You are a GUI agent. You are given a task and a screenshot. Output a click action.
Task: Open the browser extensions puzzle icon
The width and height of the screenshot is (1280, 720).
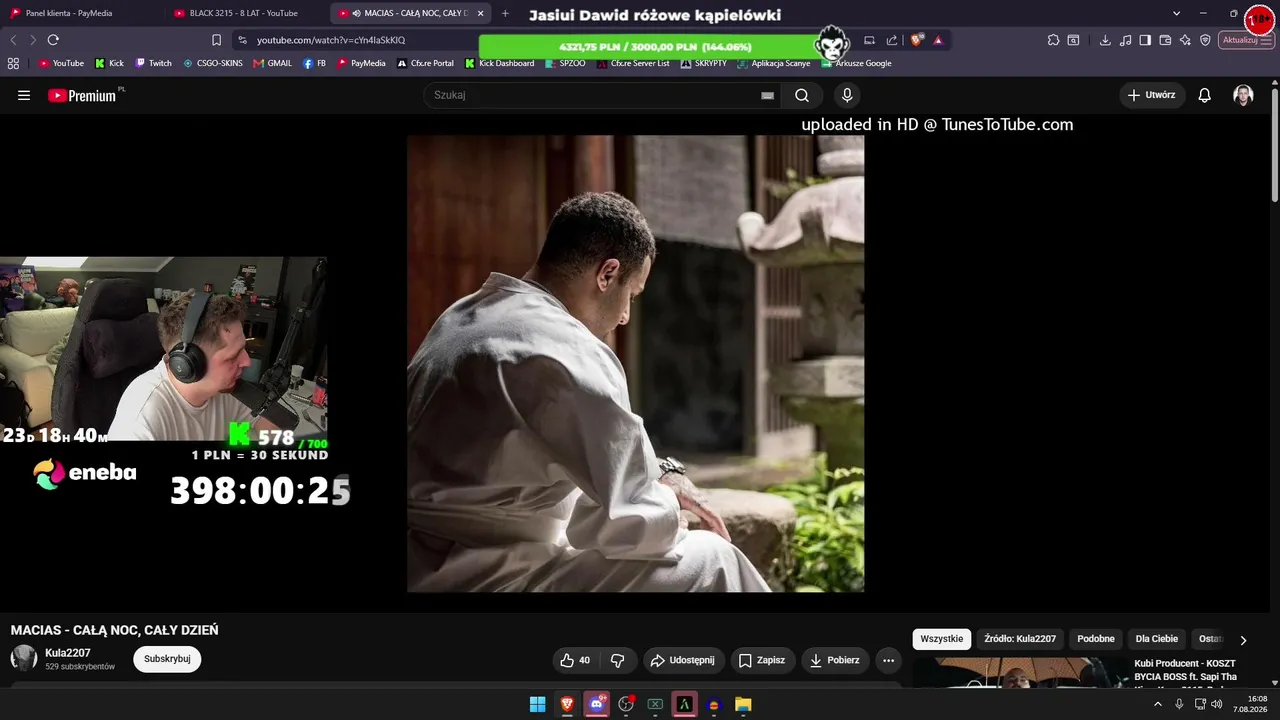(1053, 40)
